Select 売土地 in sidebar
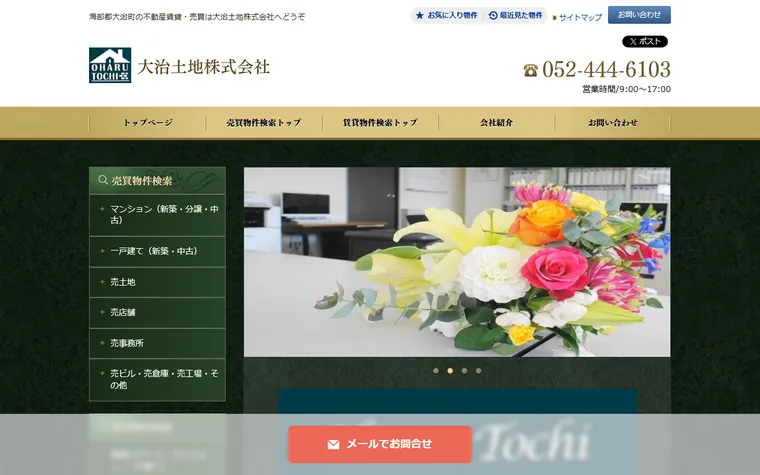Screen dimensions: 760x475 pyautogui.click(x=158, y=282)
